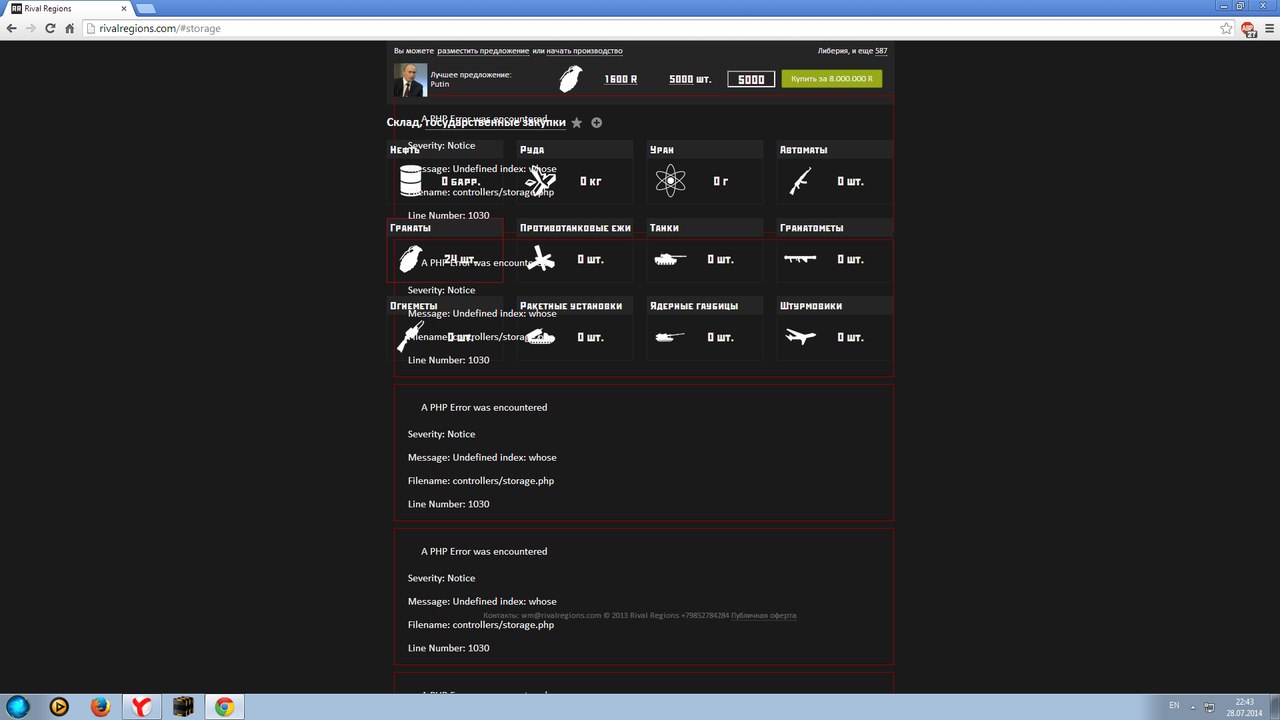Open the Chrome menu button
Screen dimensions: 1280x720
pyautogui.click(x=1268, y=29)
